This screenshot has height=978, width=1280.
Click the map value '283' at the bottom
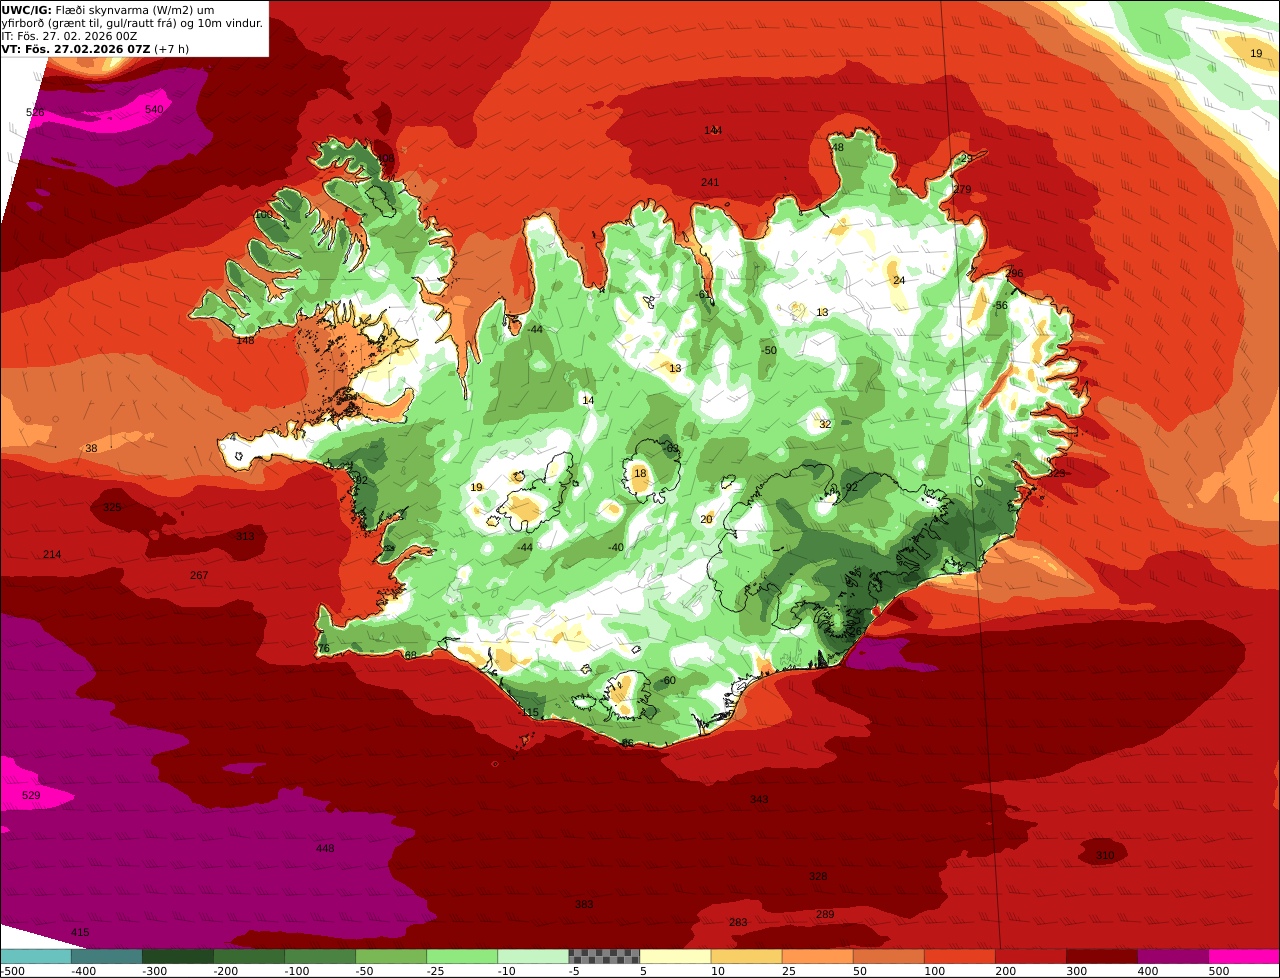pyautogui.click(x=738, y=923)
